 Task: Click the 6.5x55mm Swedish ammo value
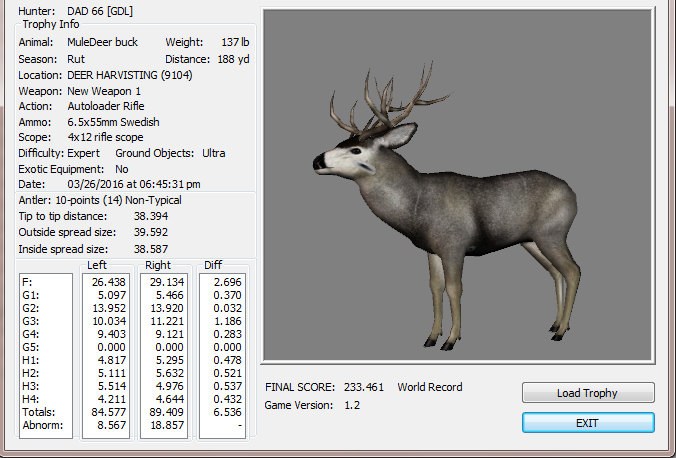coord(116,122)
